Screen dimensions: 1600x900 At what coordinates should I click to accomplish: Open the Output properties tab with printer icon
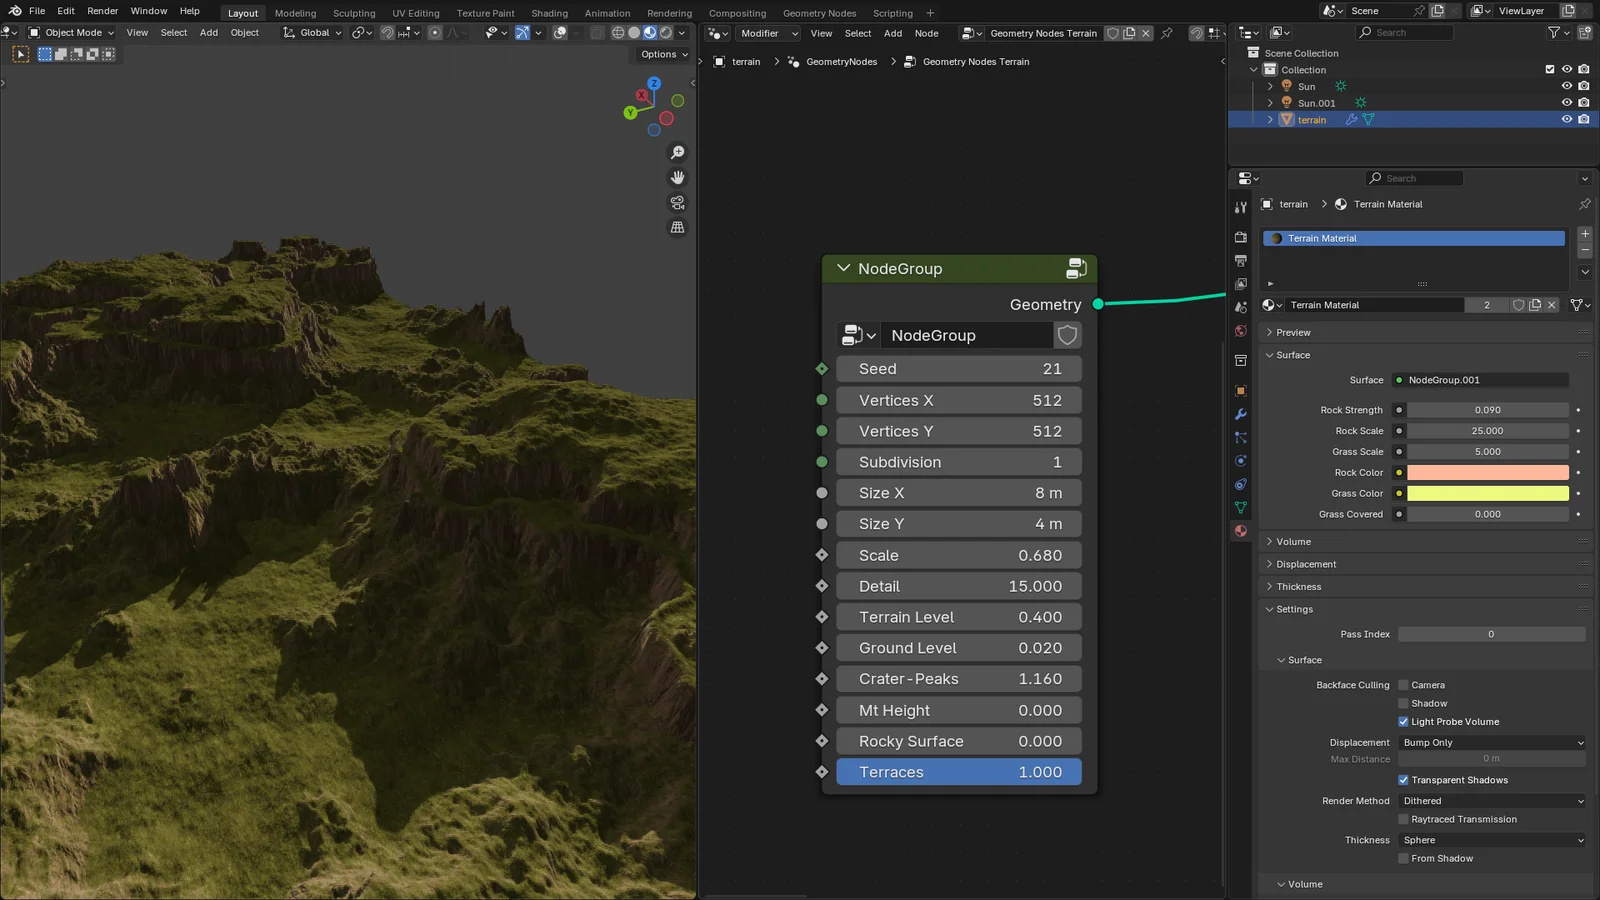click(x=1240, y=260)
